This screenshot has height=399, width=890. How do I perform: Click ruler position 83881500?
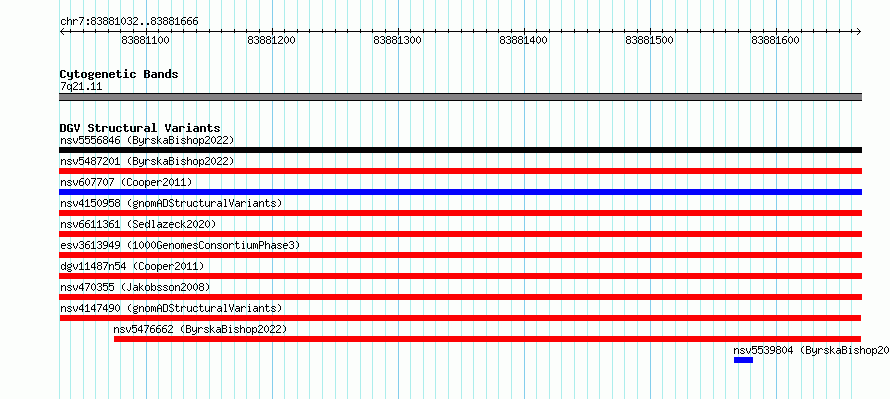pyautogui.click(x=650, y=40)
